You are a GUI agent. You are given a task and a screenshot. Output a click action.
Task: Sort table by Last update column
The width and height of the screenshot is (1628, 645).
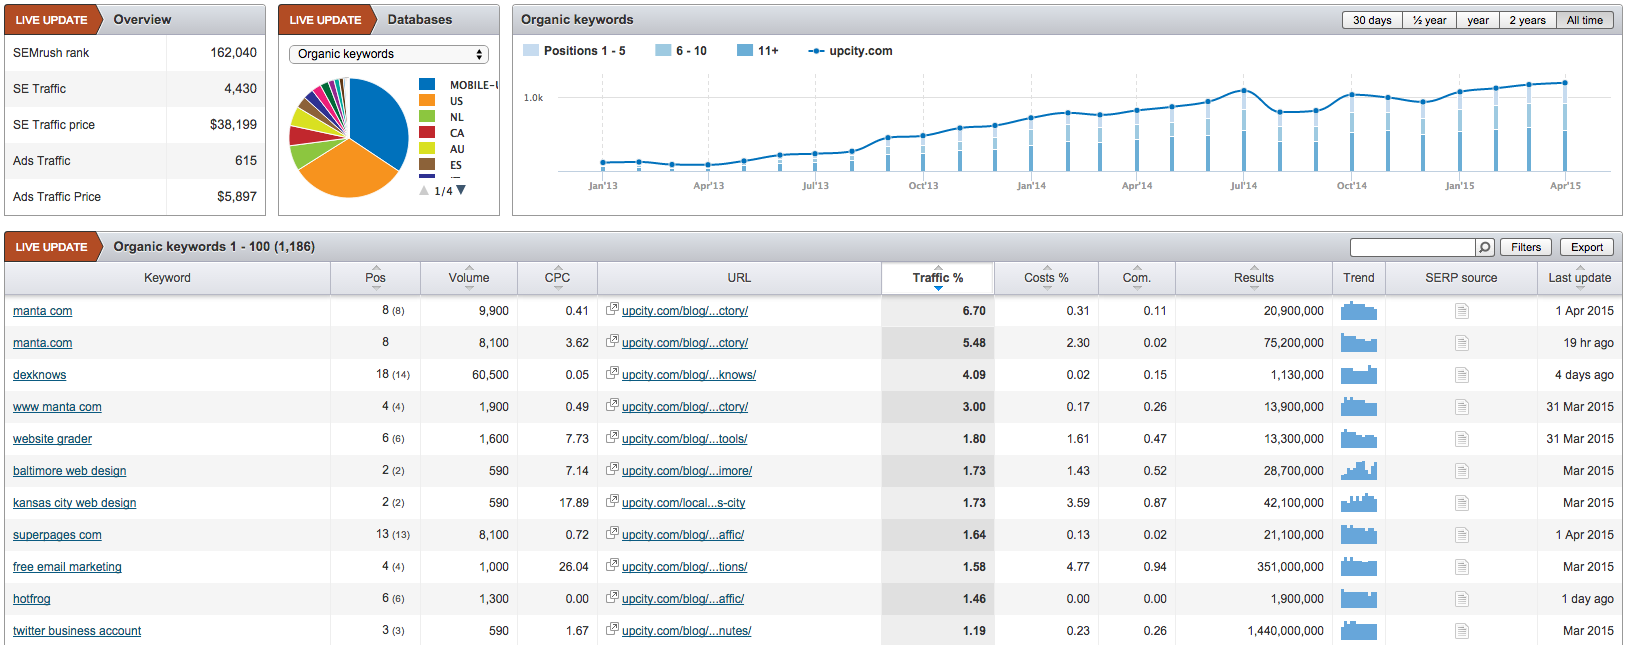[1580, 278]
